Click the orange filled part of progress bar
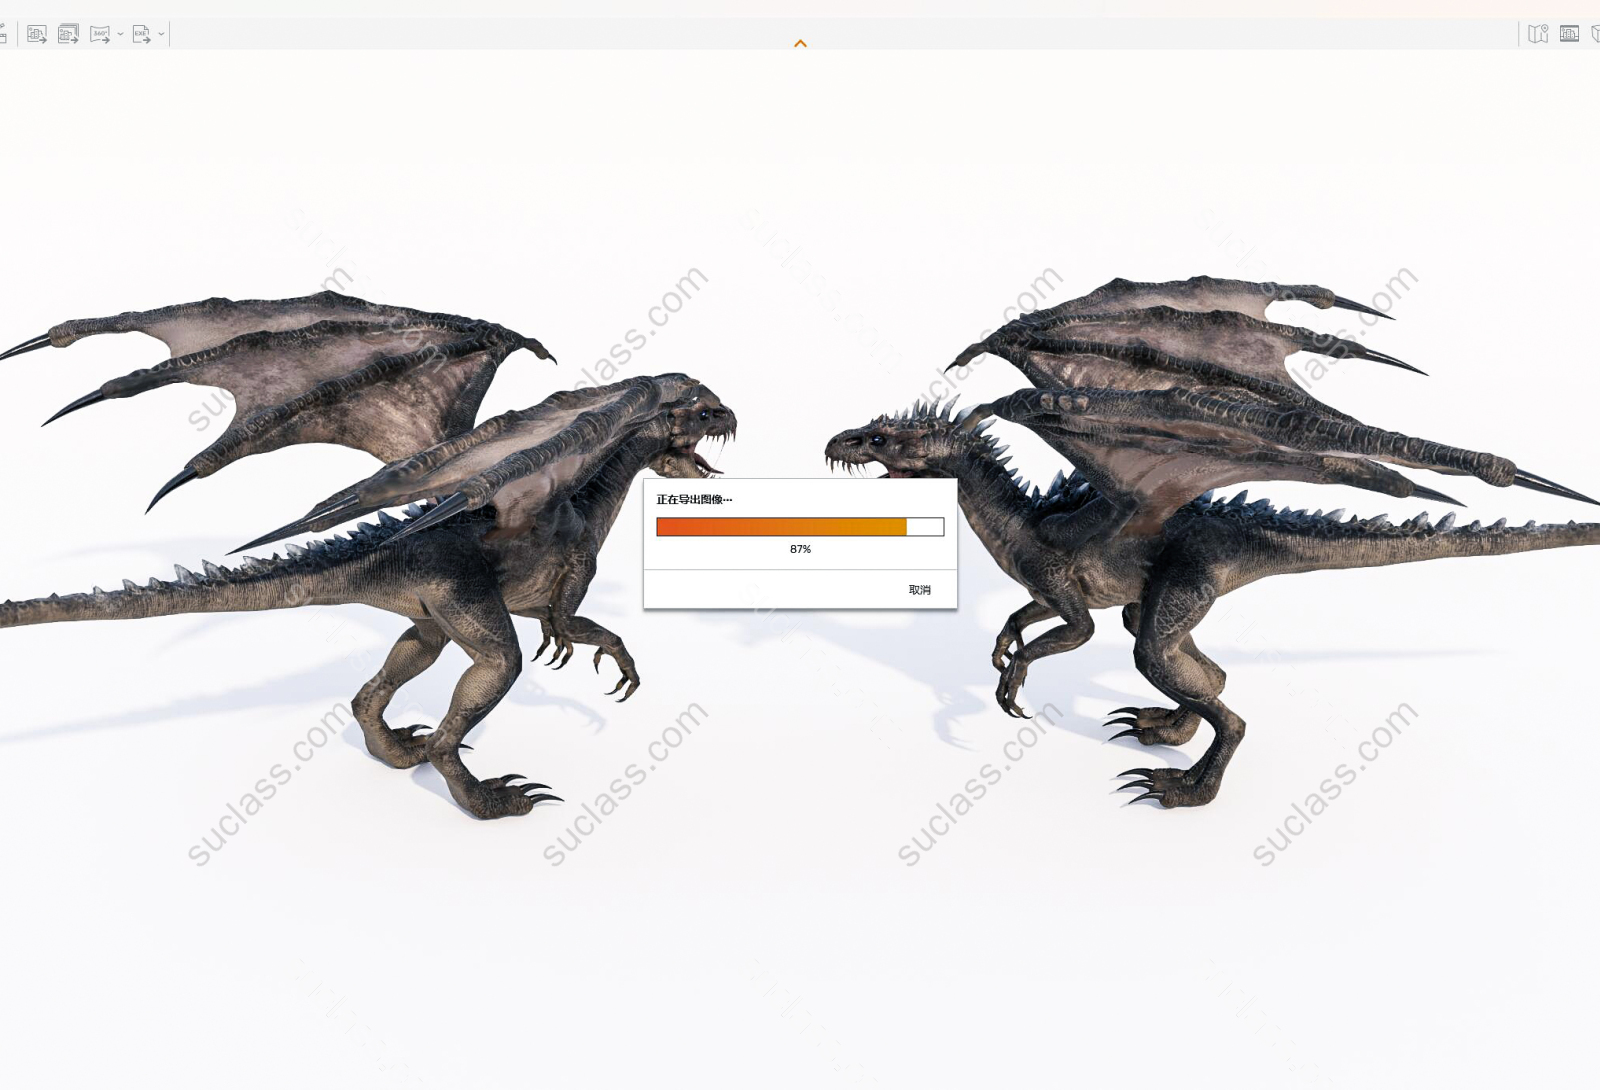Image resolution: width=1600 pixels, height=1090 pixels. (x=780, y=527)
